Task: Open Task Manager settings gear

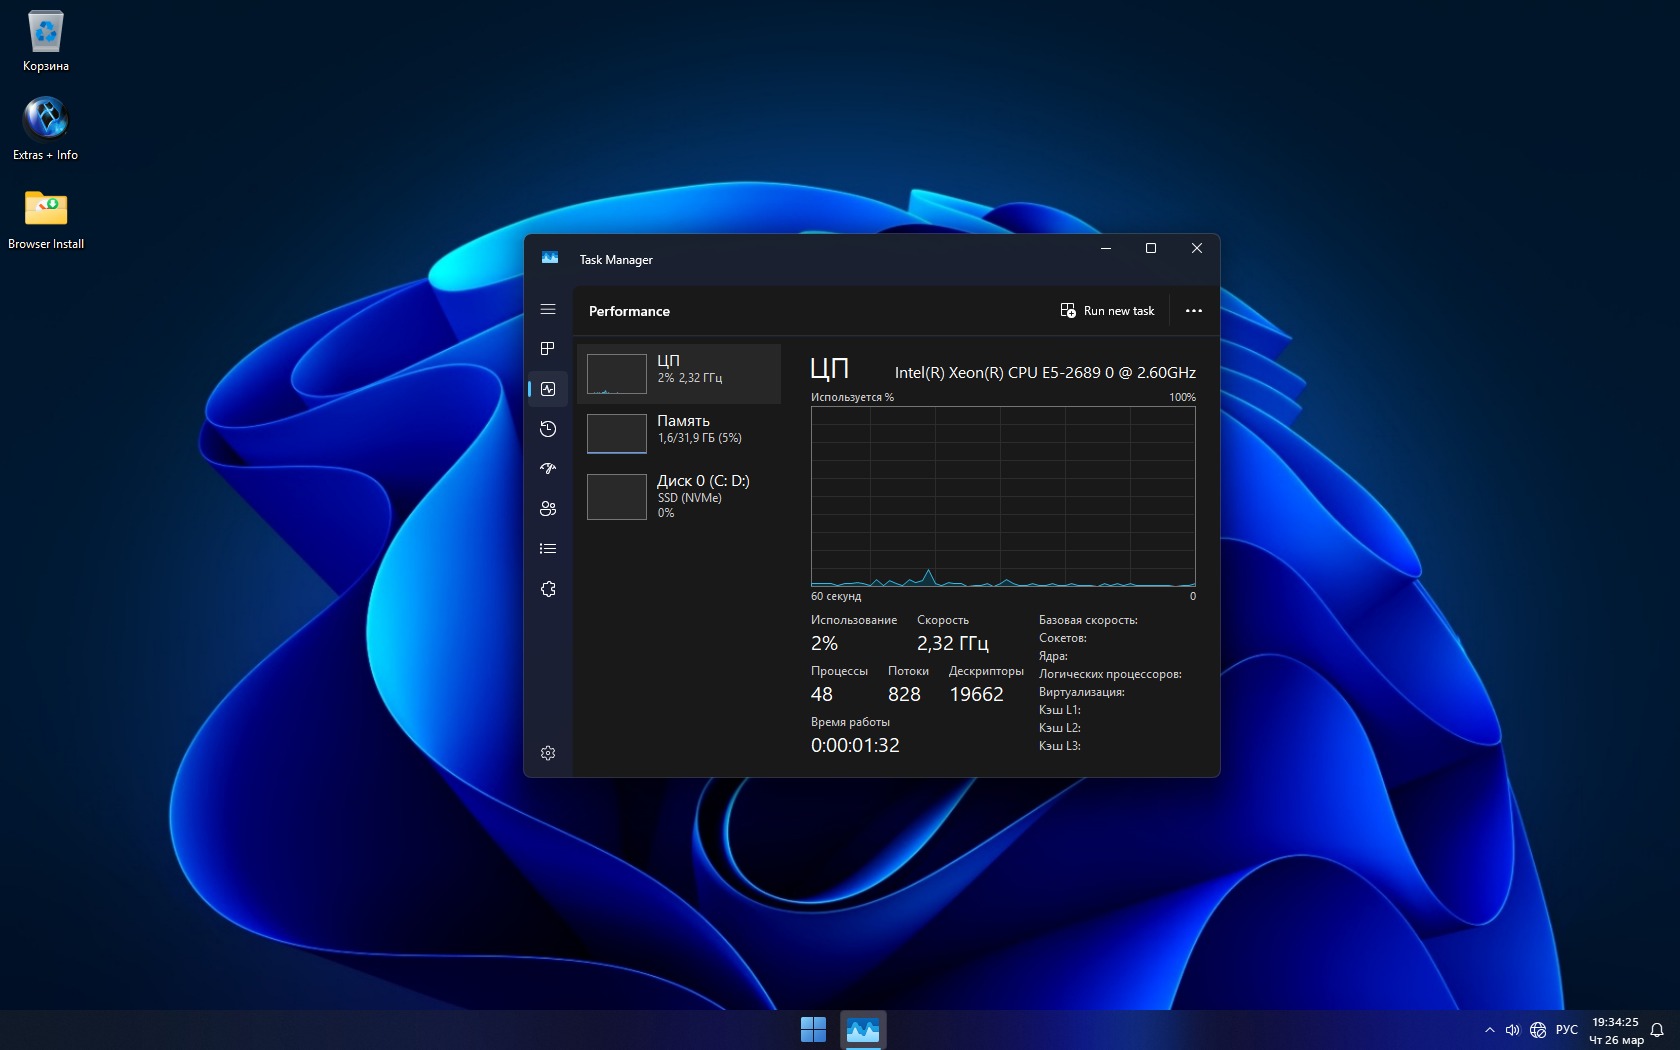Action: point(547,753)
